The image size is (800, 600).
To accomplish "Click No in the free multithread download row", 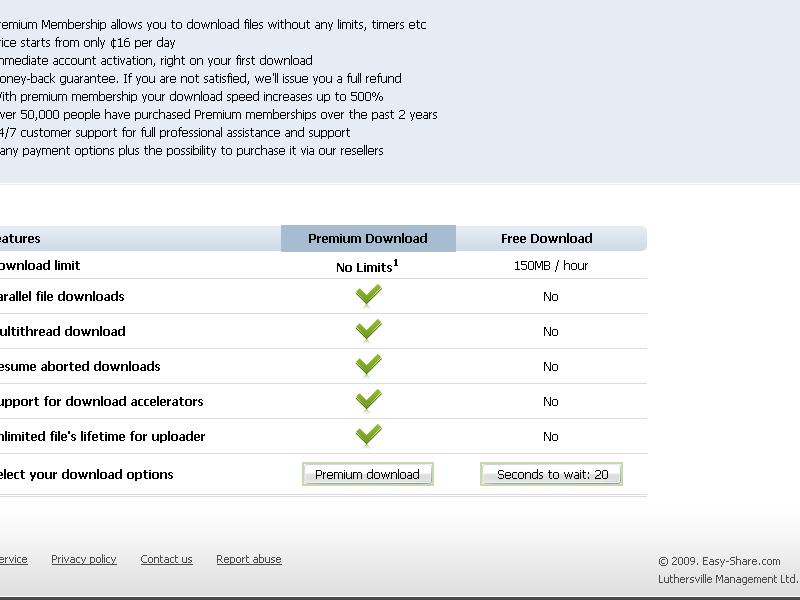I will coord(551,332).
